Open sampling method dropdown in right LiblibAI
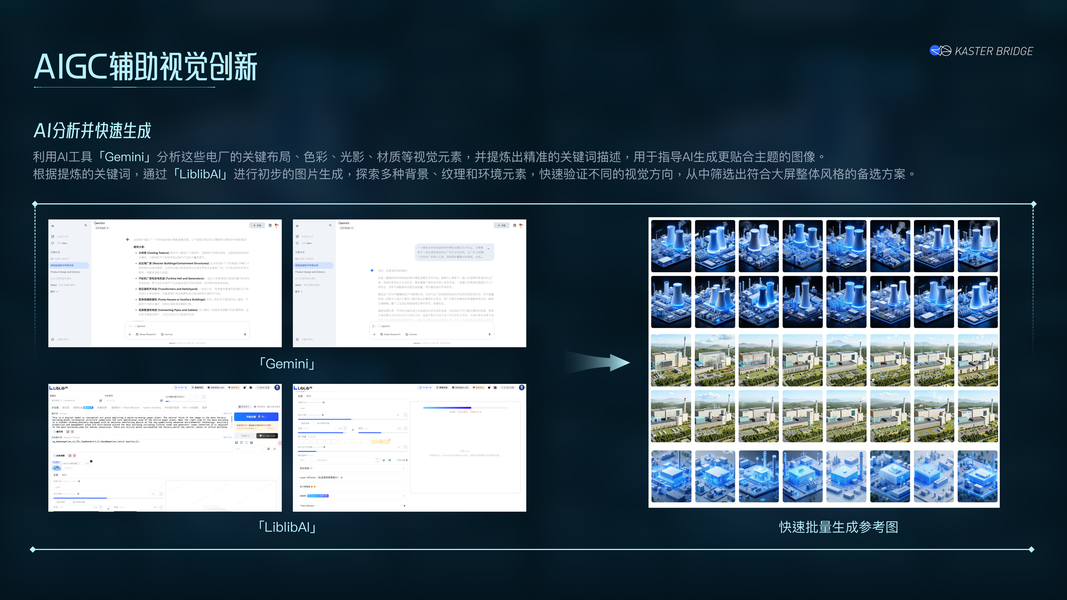Image resolution: width=1067 pixels, height=600 pixels. coord(352,408)
